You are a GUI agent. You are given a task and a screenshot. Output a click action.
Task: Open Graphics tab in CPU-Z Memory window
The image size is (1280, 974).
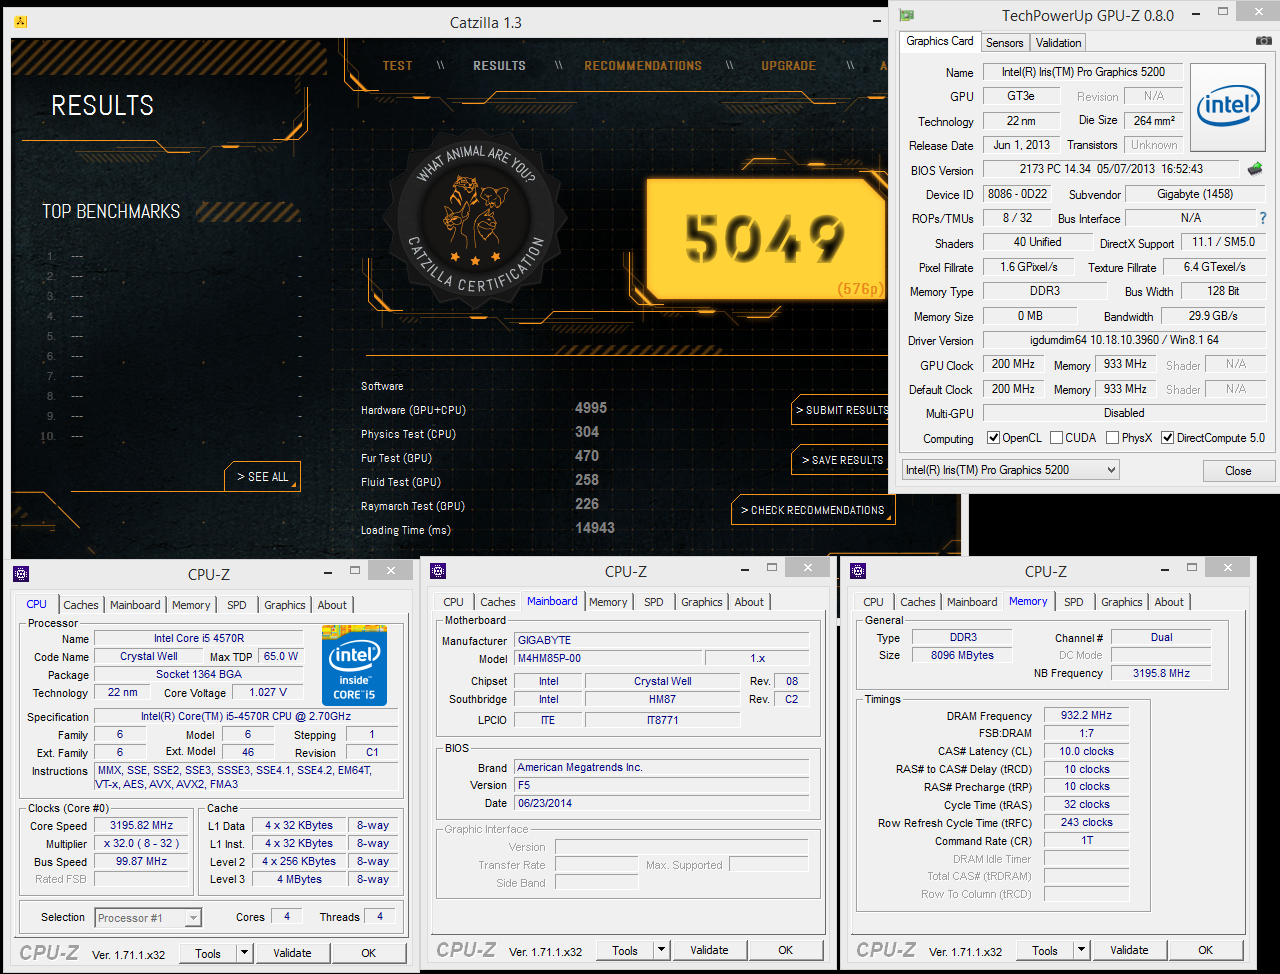1121,602
